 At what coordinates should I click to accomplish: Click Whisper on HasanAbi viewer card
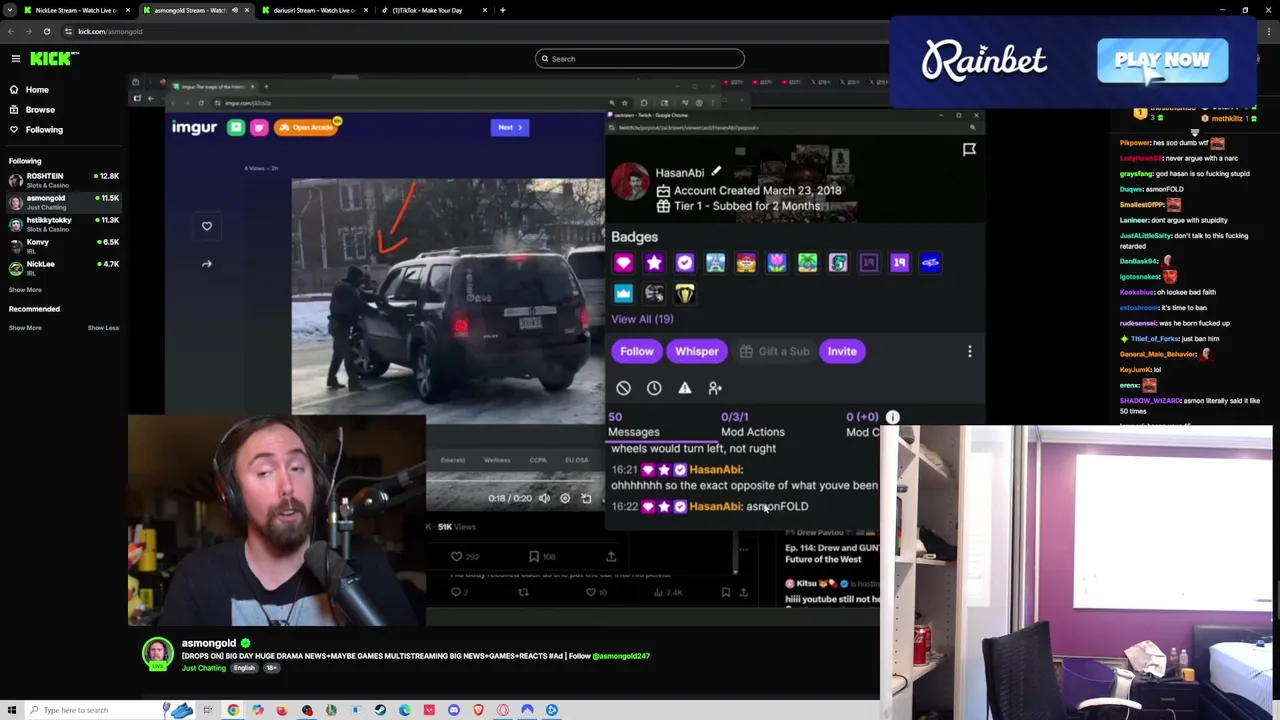click(x=697, y=351)
